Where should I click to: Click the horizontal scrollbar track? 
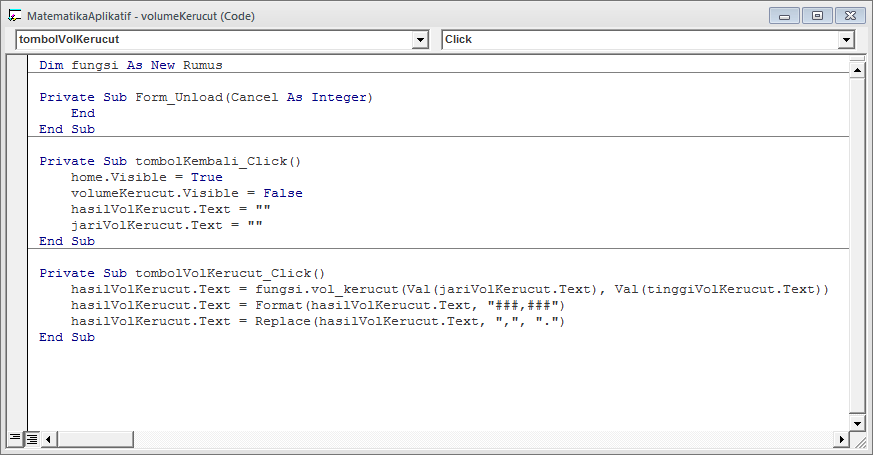450,438
